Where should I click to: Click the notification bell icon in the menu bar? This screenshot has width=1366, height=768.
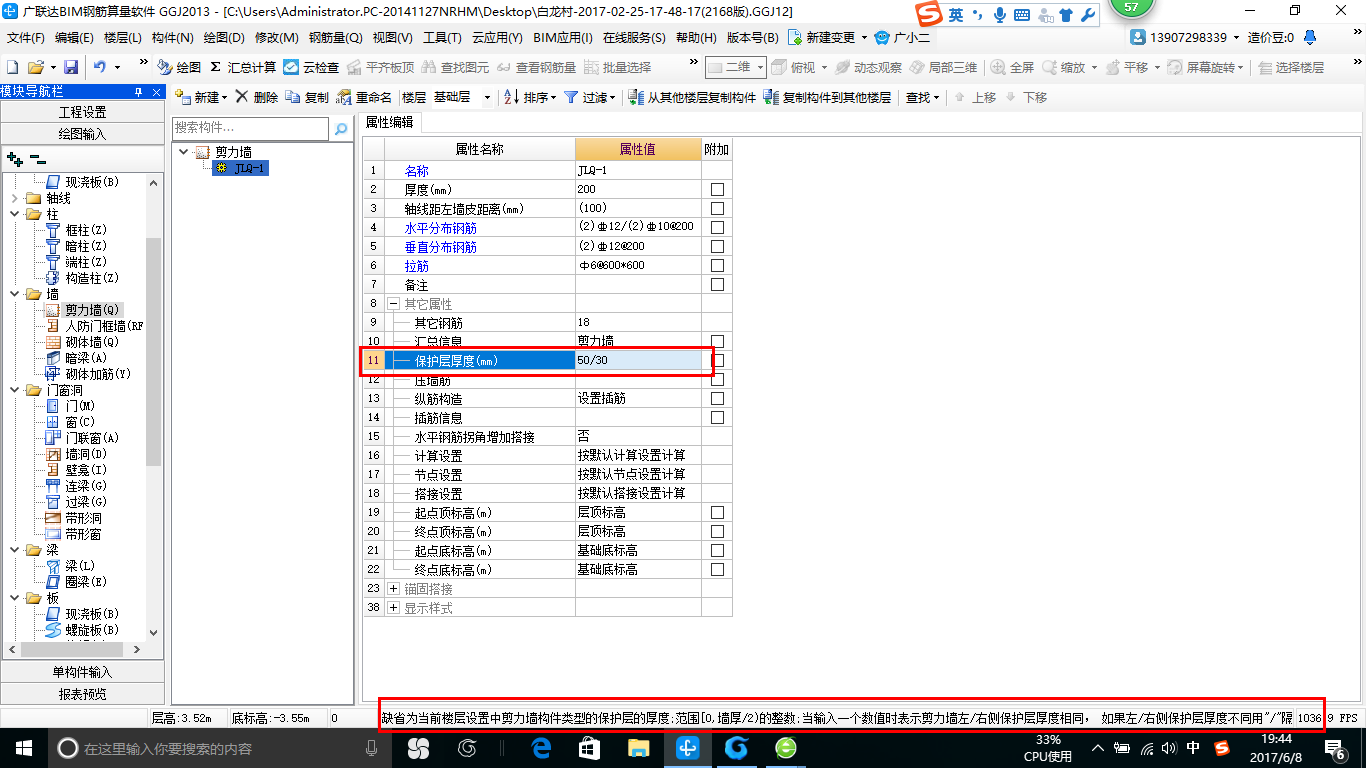(1310, 37)
